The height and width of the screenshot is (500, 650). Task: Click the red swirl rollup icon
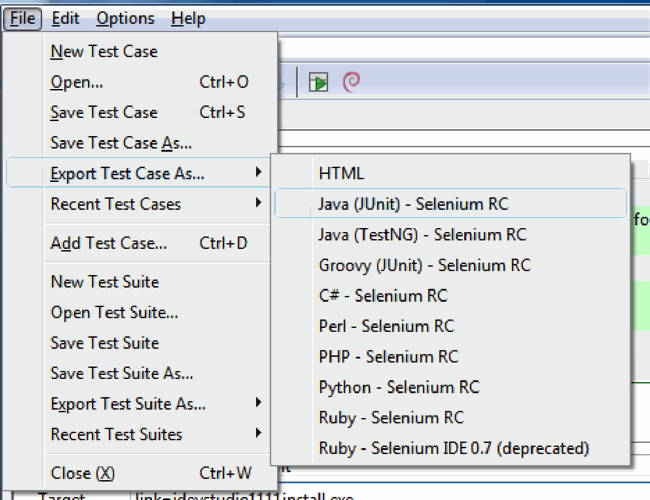351,82
